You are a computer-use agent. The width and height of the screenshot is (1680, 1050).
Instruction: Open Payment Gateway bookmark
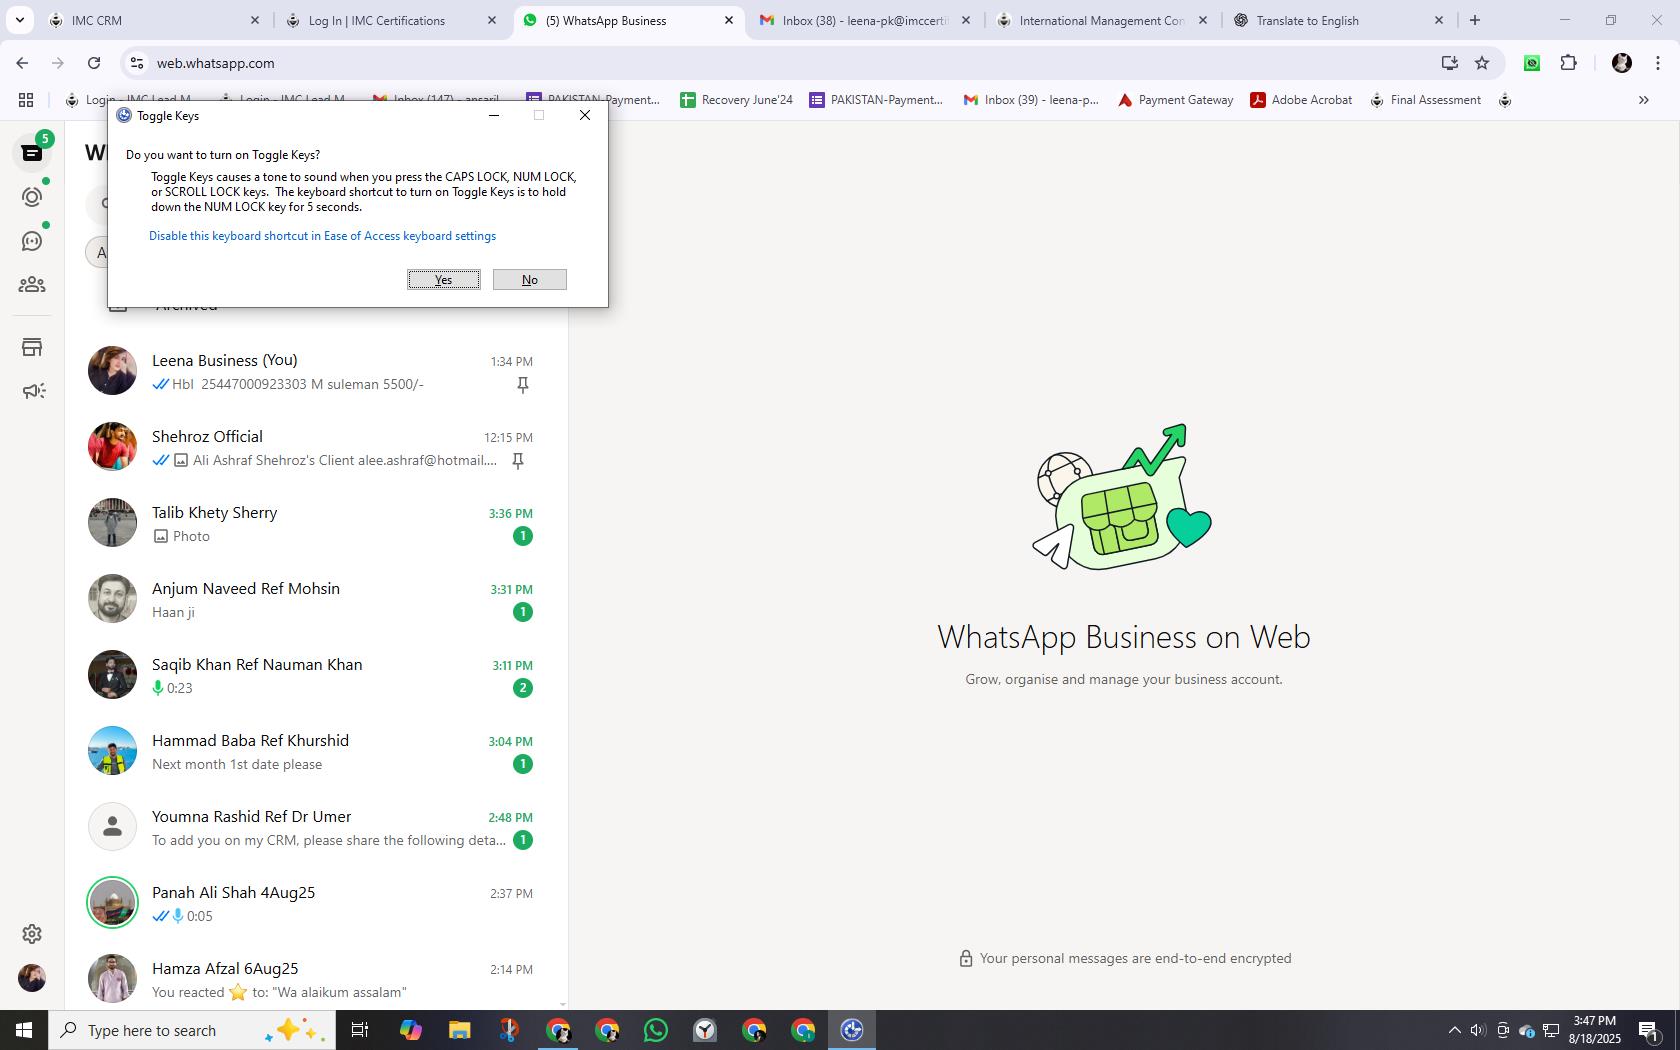[1176, 100]
